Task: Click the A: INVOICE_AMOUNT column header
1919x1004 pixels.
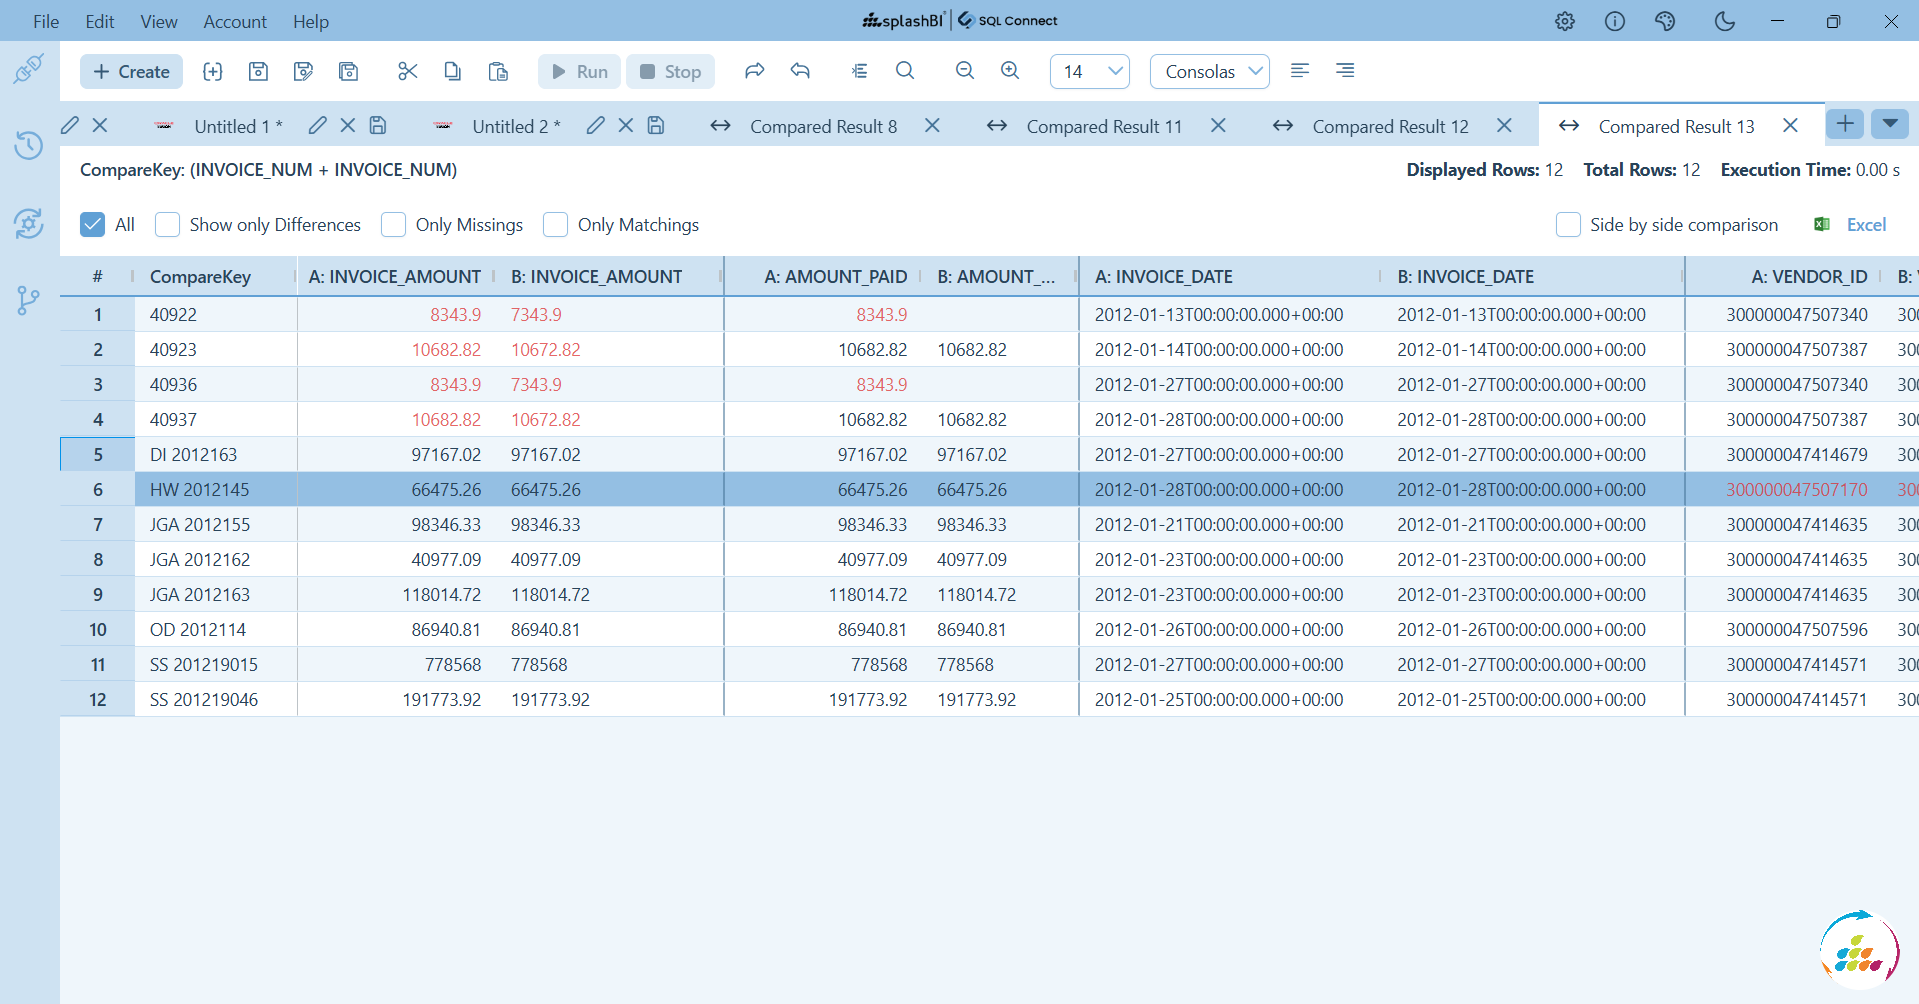Action: pos(394,277)
